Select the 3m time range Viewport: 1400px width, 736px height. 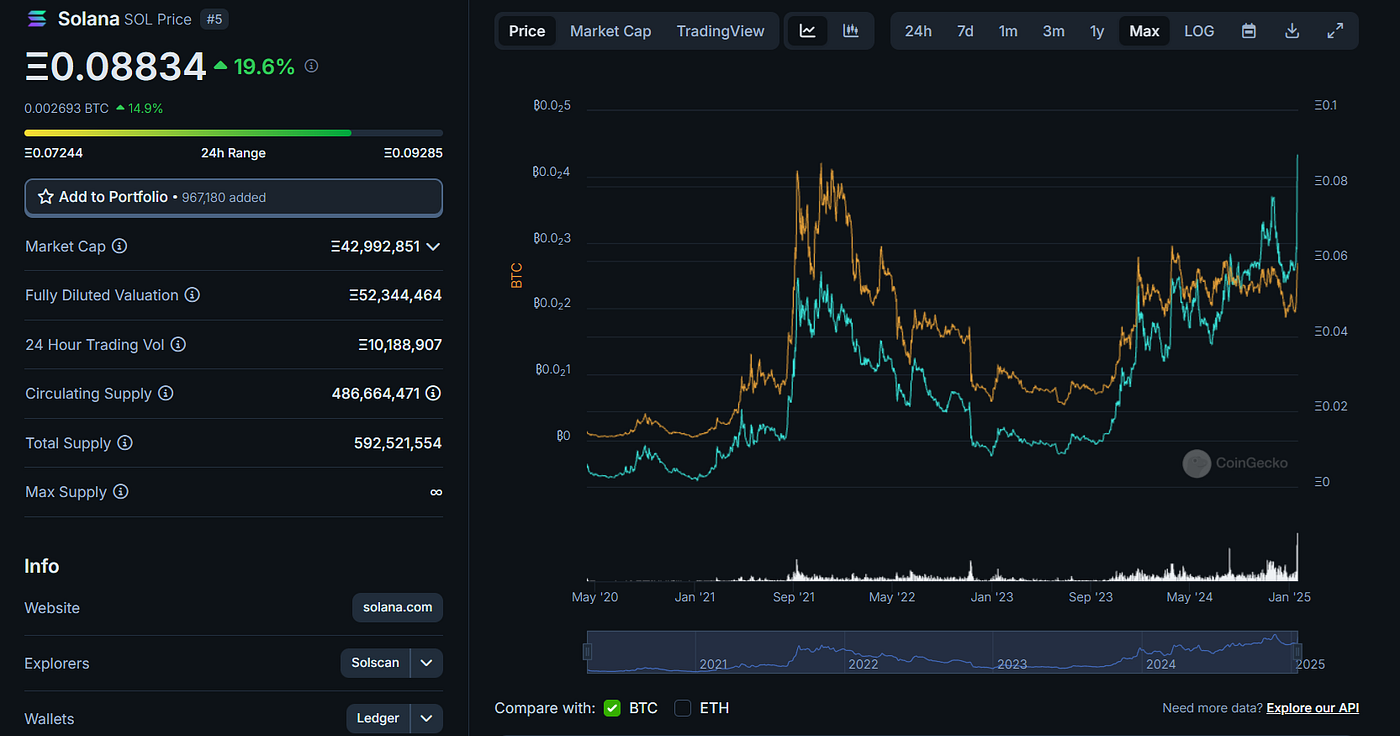click(x=1053, y=31)
